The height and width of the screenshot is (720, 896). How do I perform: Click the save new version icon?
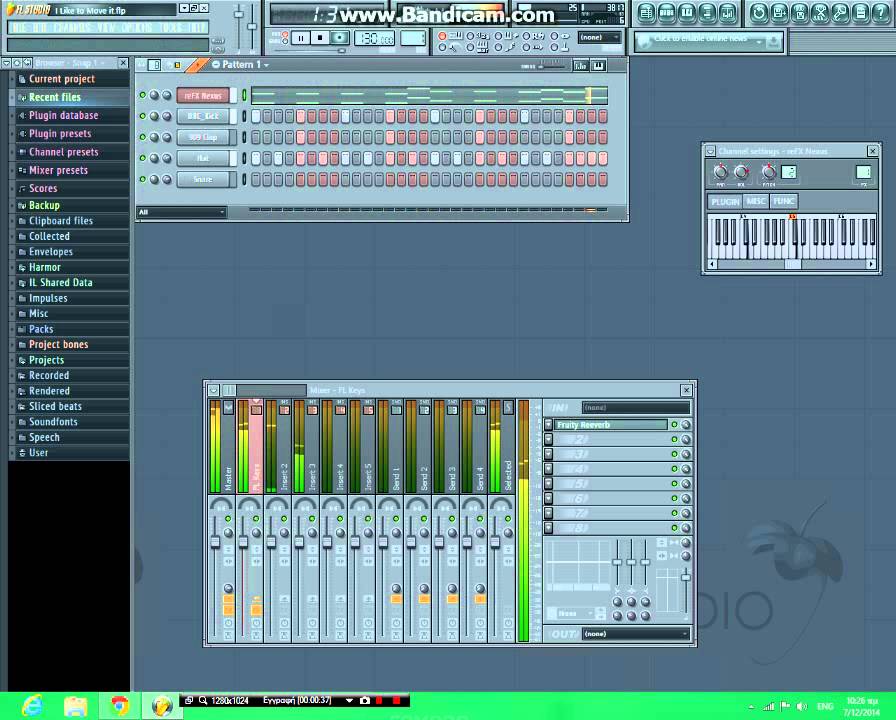tap(779, 13)
